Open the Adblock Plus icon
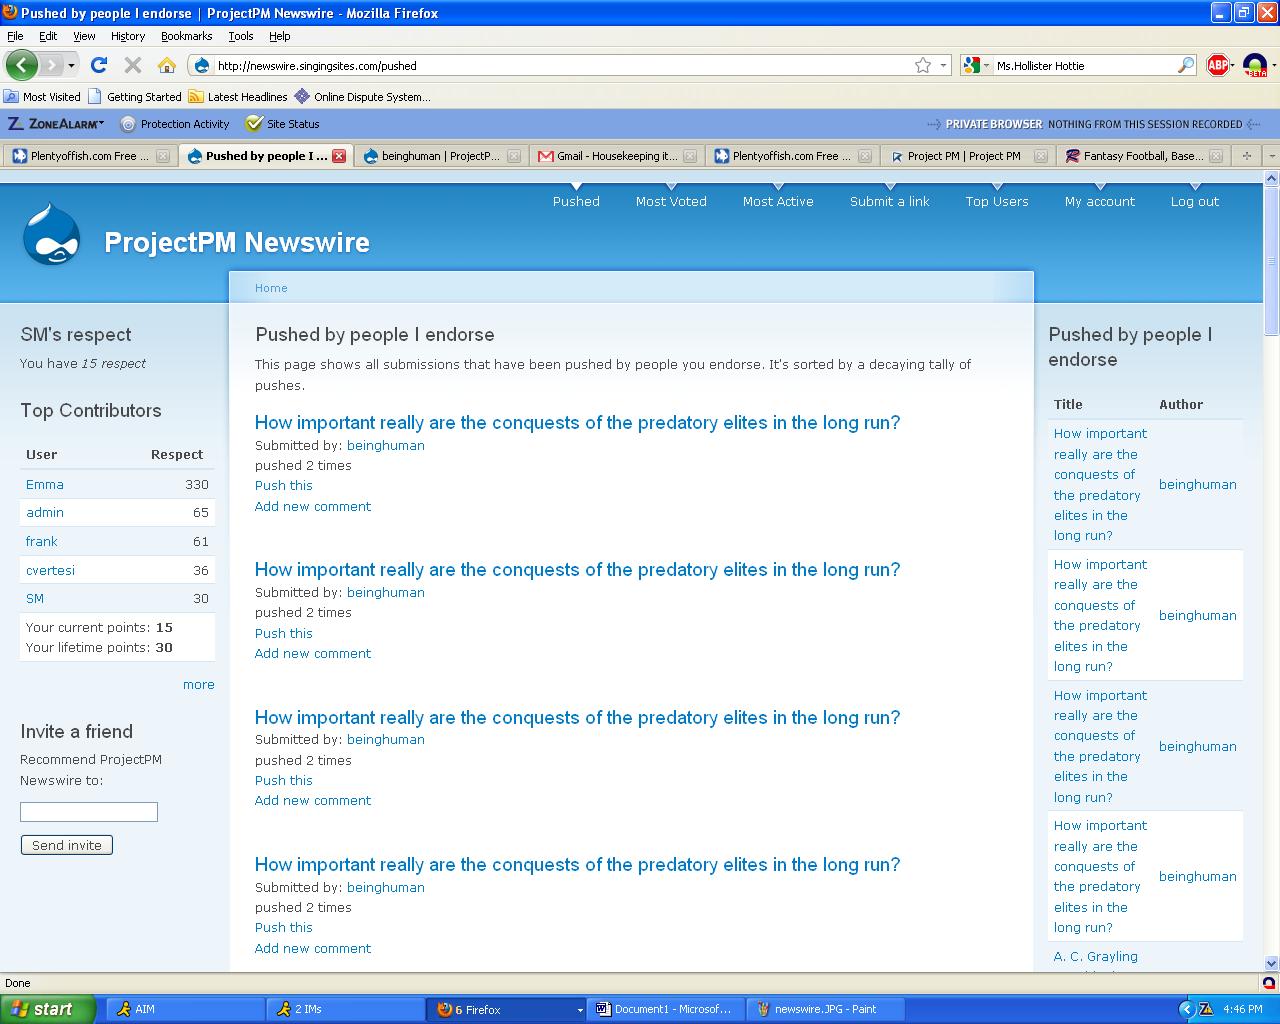Image resolution: width=1280 pixels, height=1024 pixels. coord(1218,65)
